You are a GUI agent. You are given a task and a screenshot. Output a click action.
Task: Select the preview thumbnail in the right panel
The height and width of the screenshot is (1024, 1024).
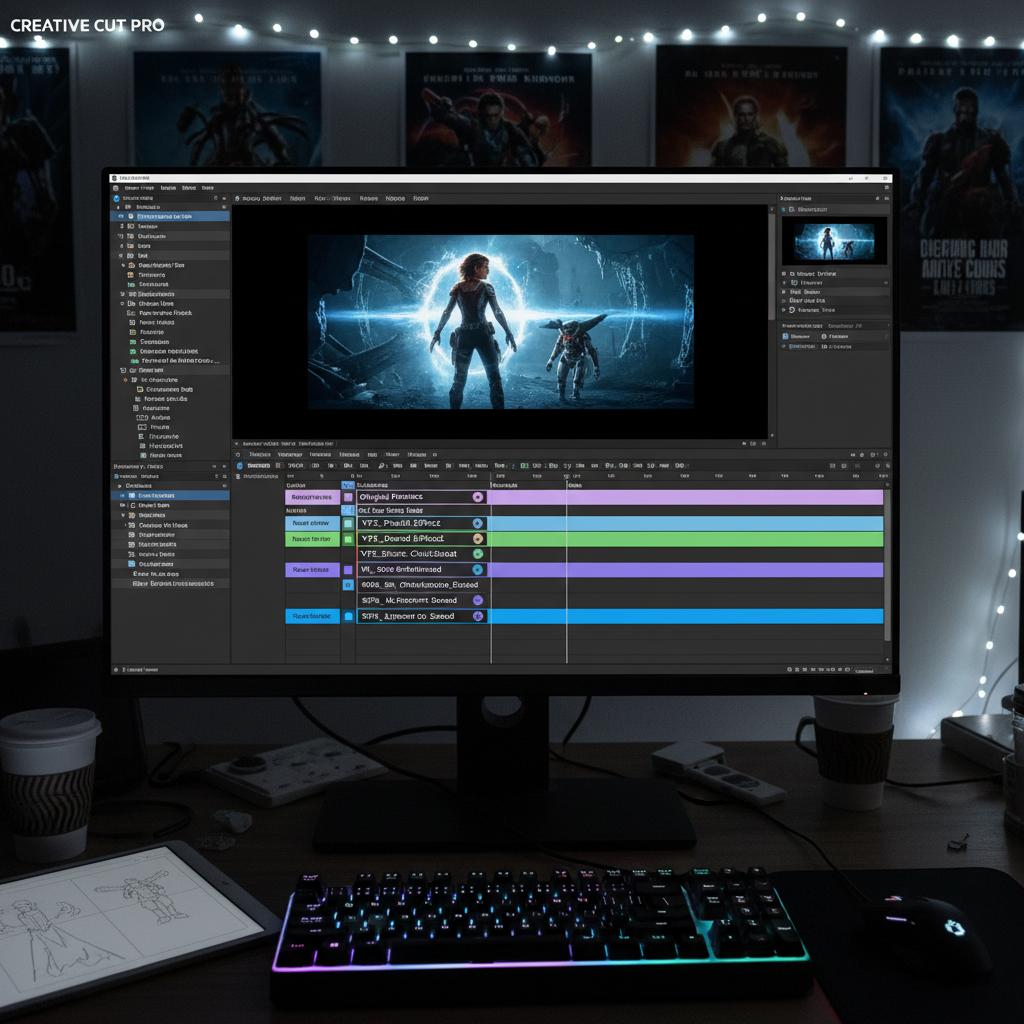833,241
